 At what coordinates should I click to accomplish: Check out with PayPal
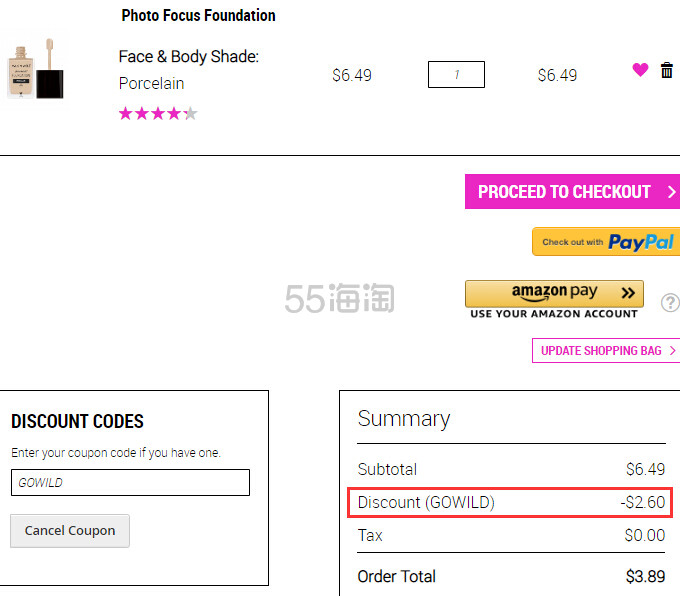[606, 242]
